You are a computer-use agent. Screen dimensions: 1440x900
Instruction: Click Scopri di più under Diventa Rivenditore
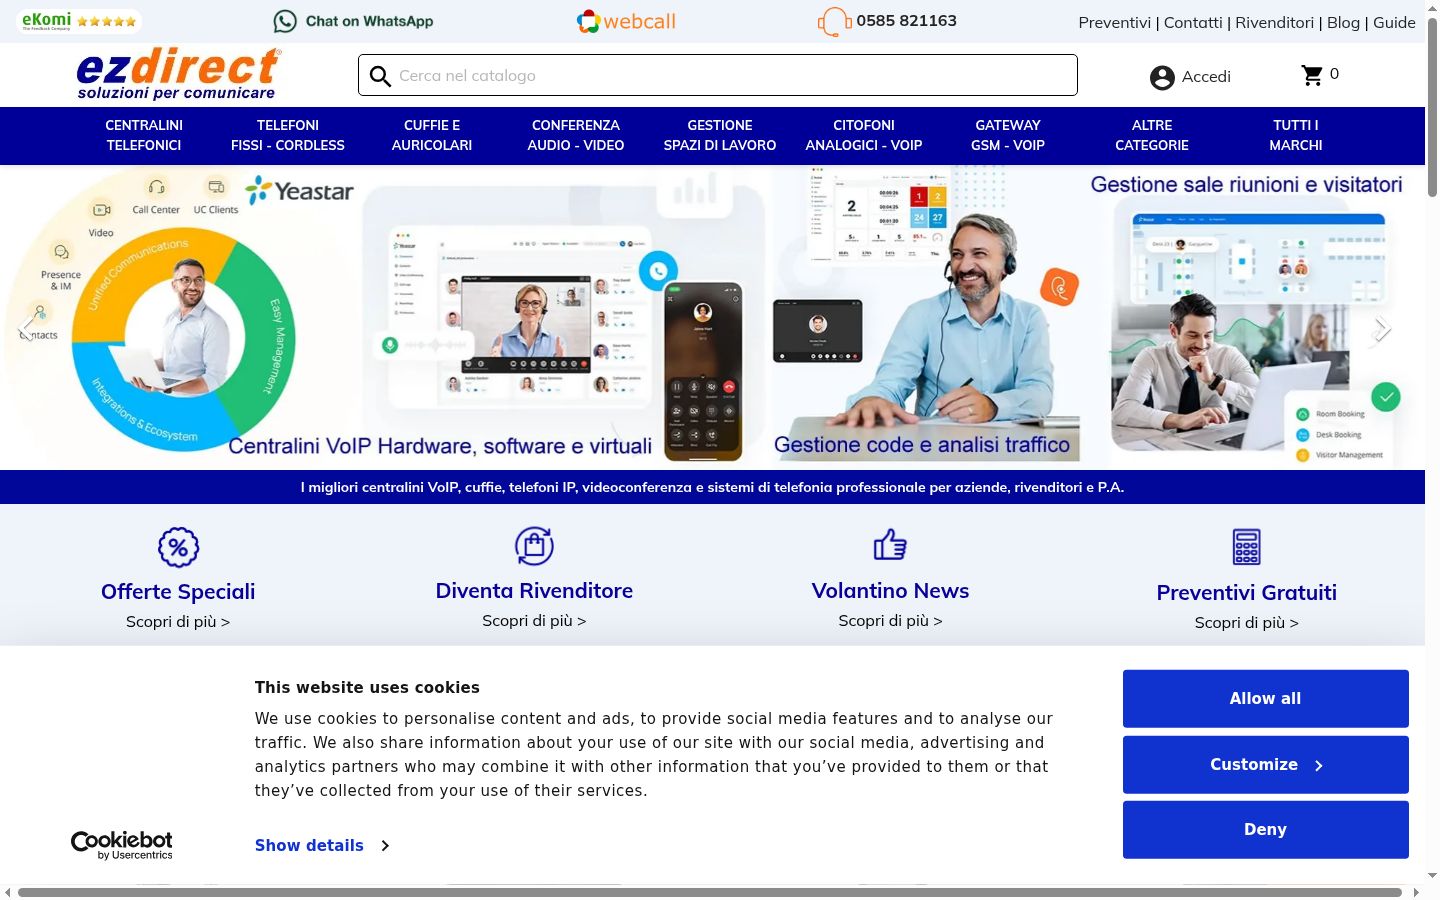(x=534, y=621)
